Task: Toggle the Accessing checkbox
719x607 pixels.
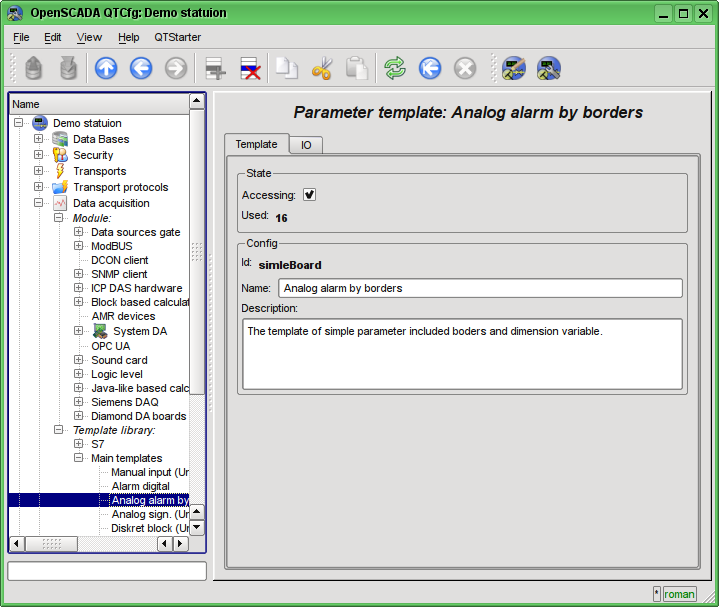Action: click(310, 195)
